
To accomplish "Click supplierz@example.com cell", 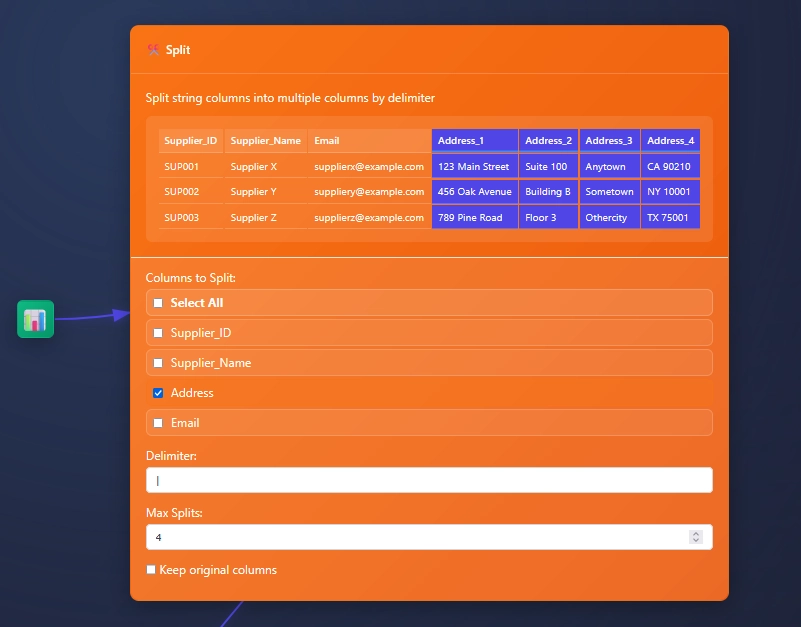I will click(x=369, y=218).
